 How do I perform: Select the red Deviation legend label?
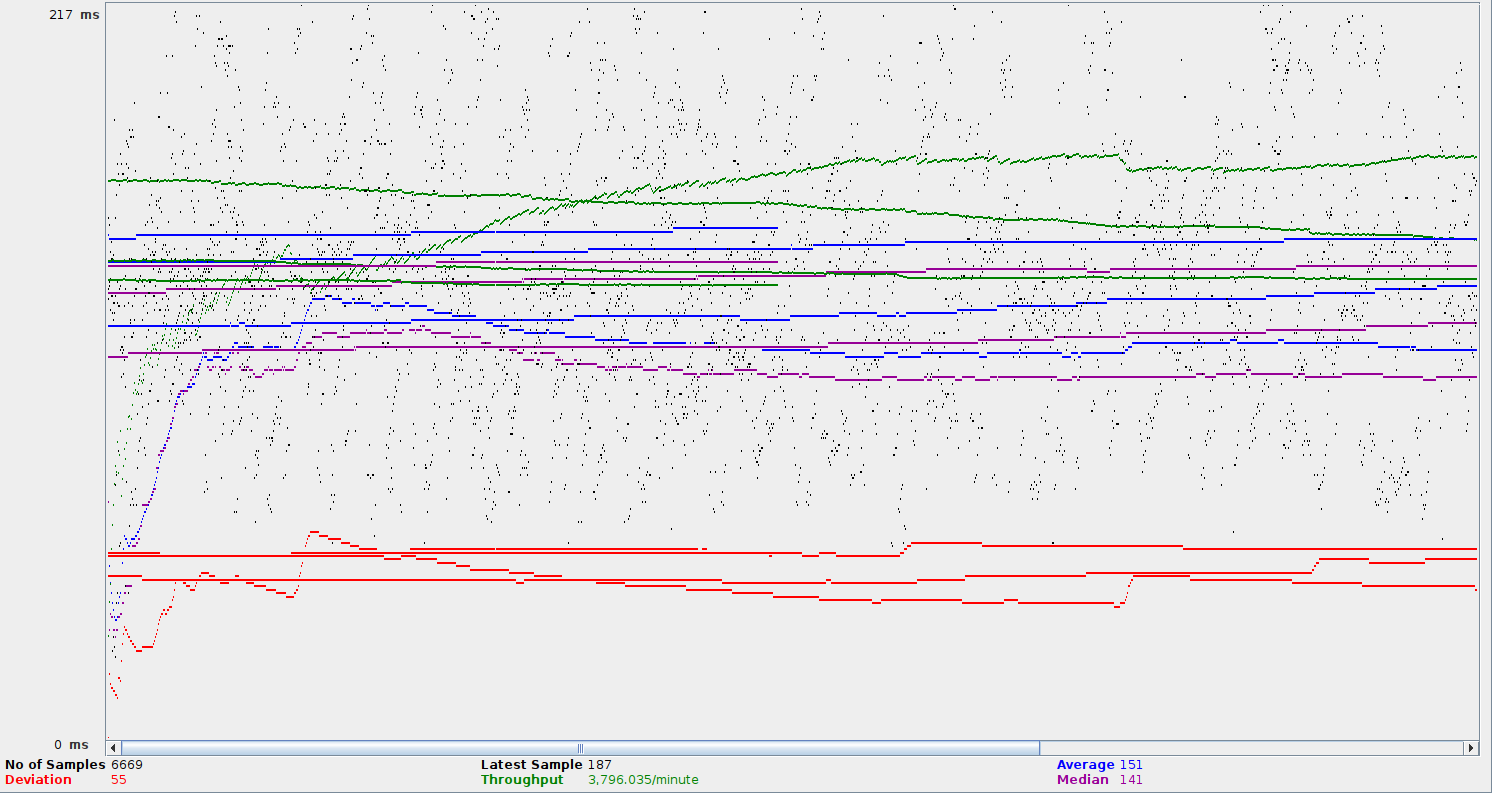38,780
